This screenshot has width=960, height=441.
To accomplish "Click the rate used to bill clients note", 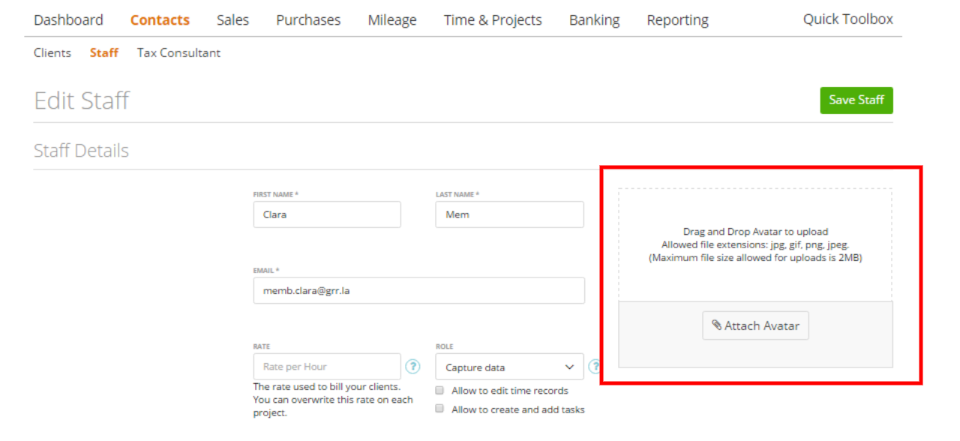I will click(x=333, y=400).
